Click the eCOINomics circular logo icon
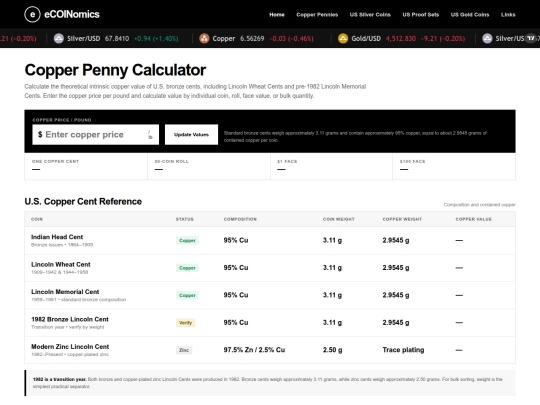540x405 pixels. point(32,14)
